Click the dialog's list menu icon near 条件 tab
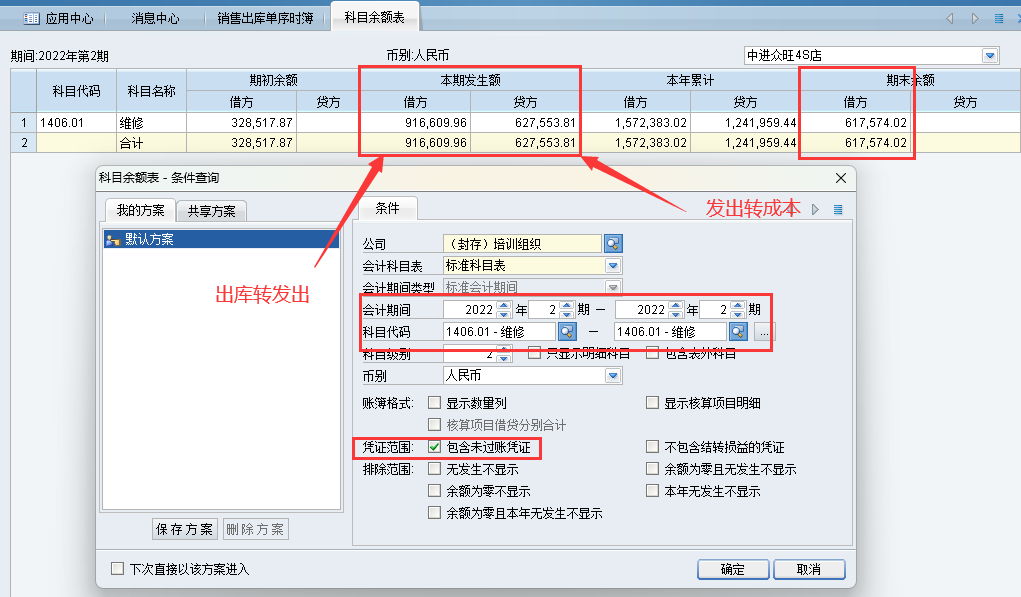This screenshot has width=1021, height=597. click(838, 209)
